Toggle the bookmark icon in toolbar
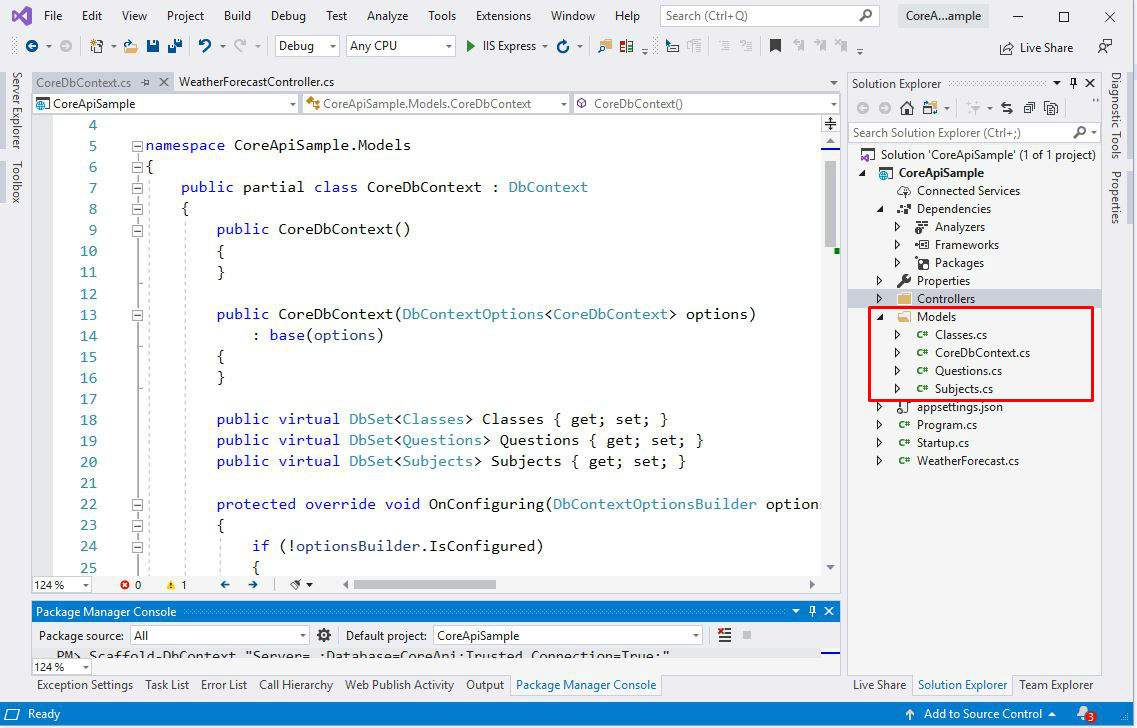 point(775,46)
